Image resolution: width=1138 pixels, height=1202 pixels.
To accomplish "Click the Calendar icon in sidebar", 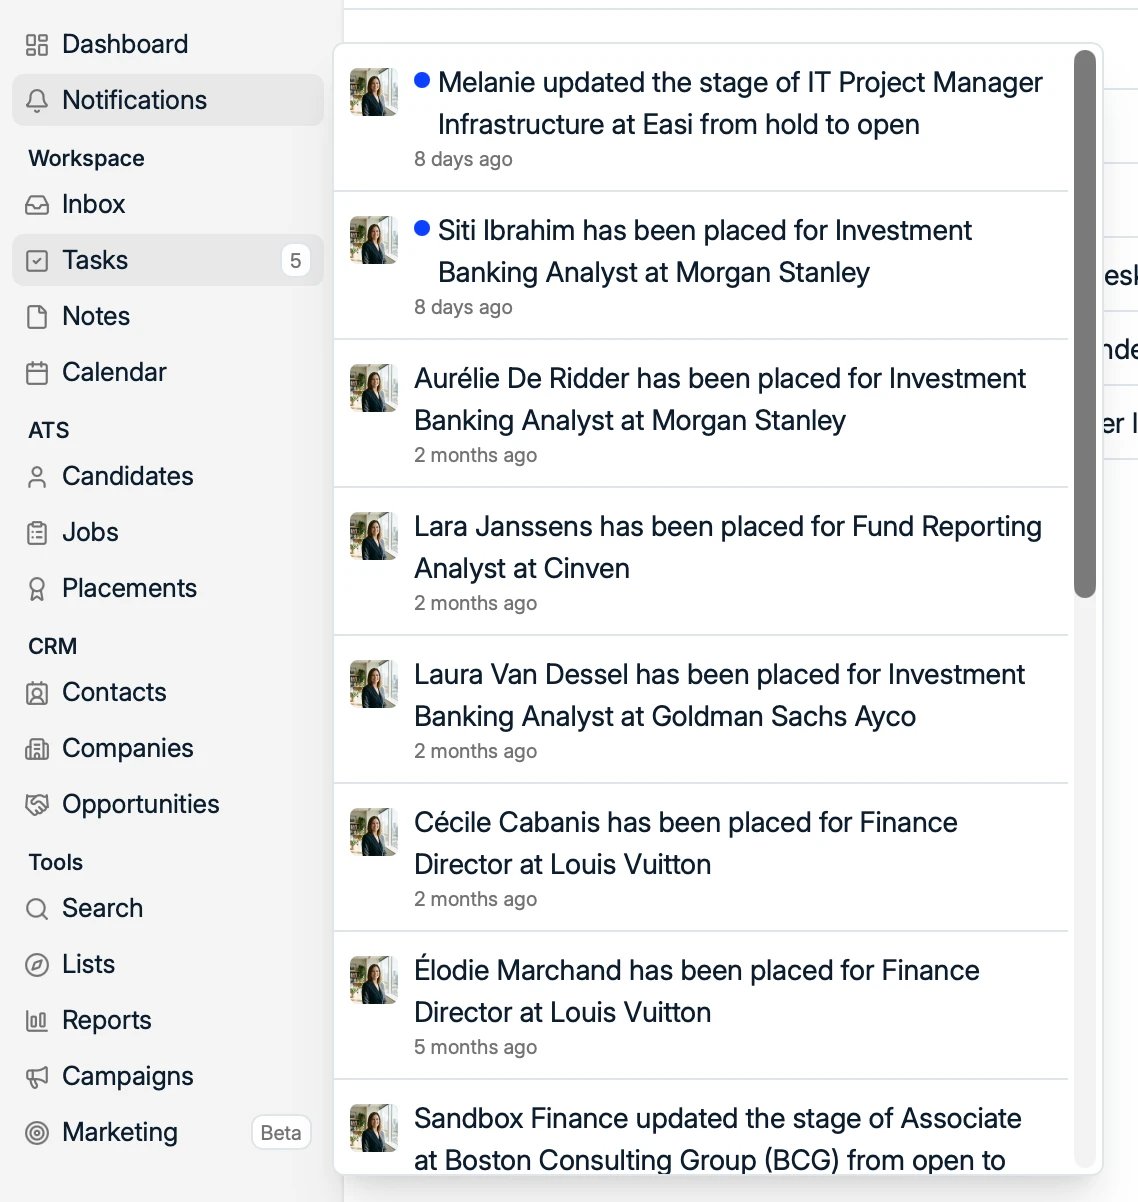I will pyautogui.click(x=37, y=372).
